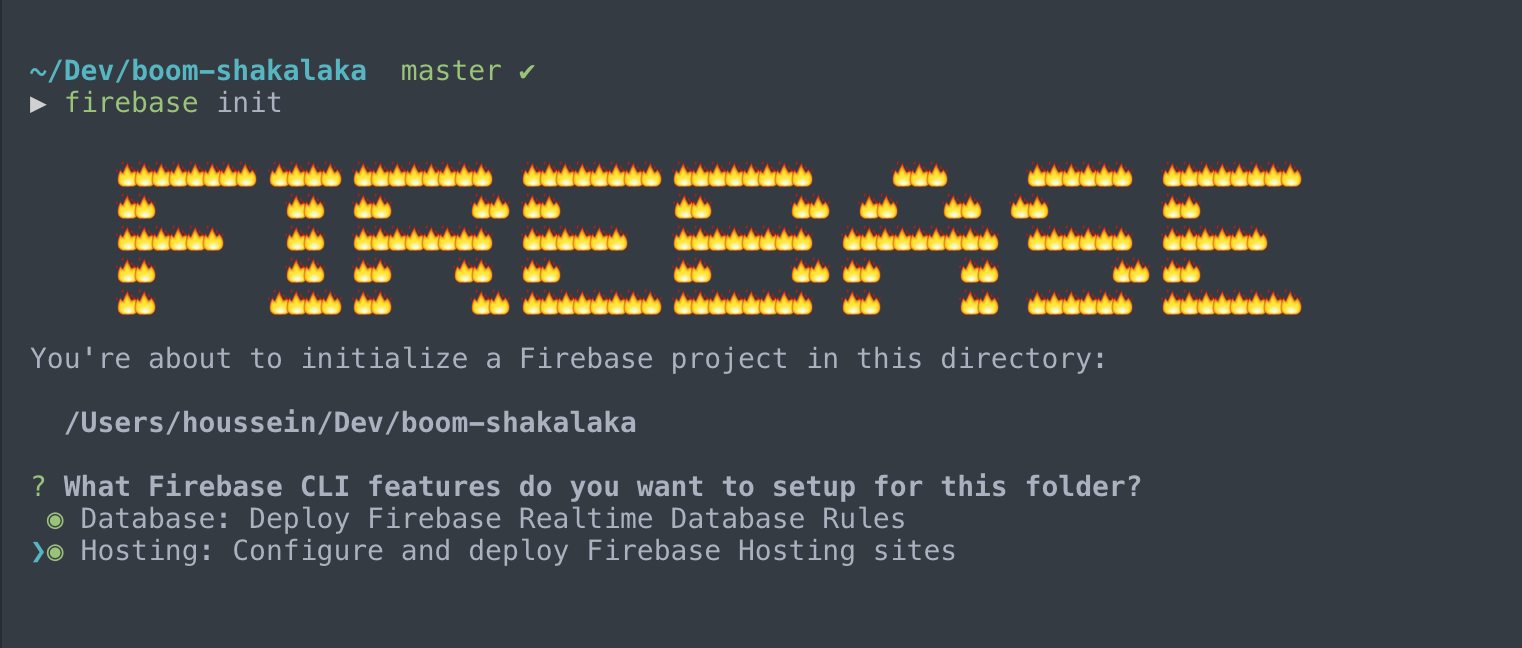Click the green question mark prompt
Screen dimensions: 1522x648
click(x=39, y=487)
